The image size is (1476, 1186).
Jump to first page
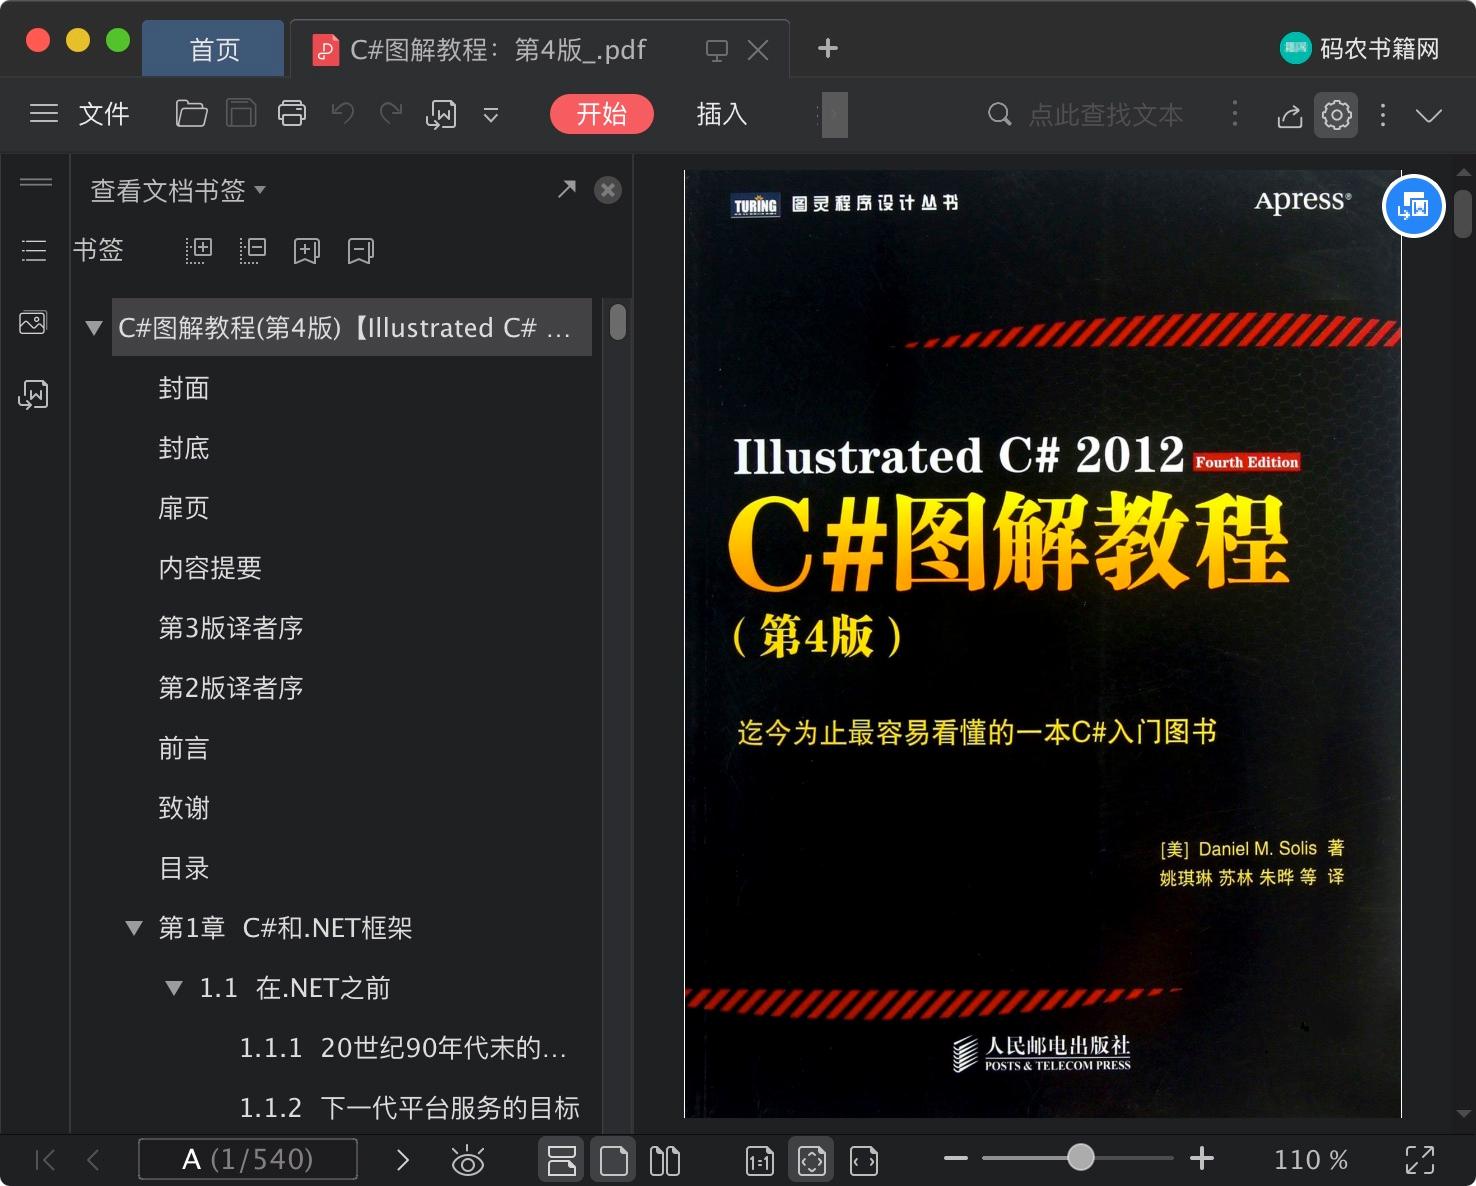point(45,1160)
